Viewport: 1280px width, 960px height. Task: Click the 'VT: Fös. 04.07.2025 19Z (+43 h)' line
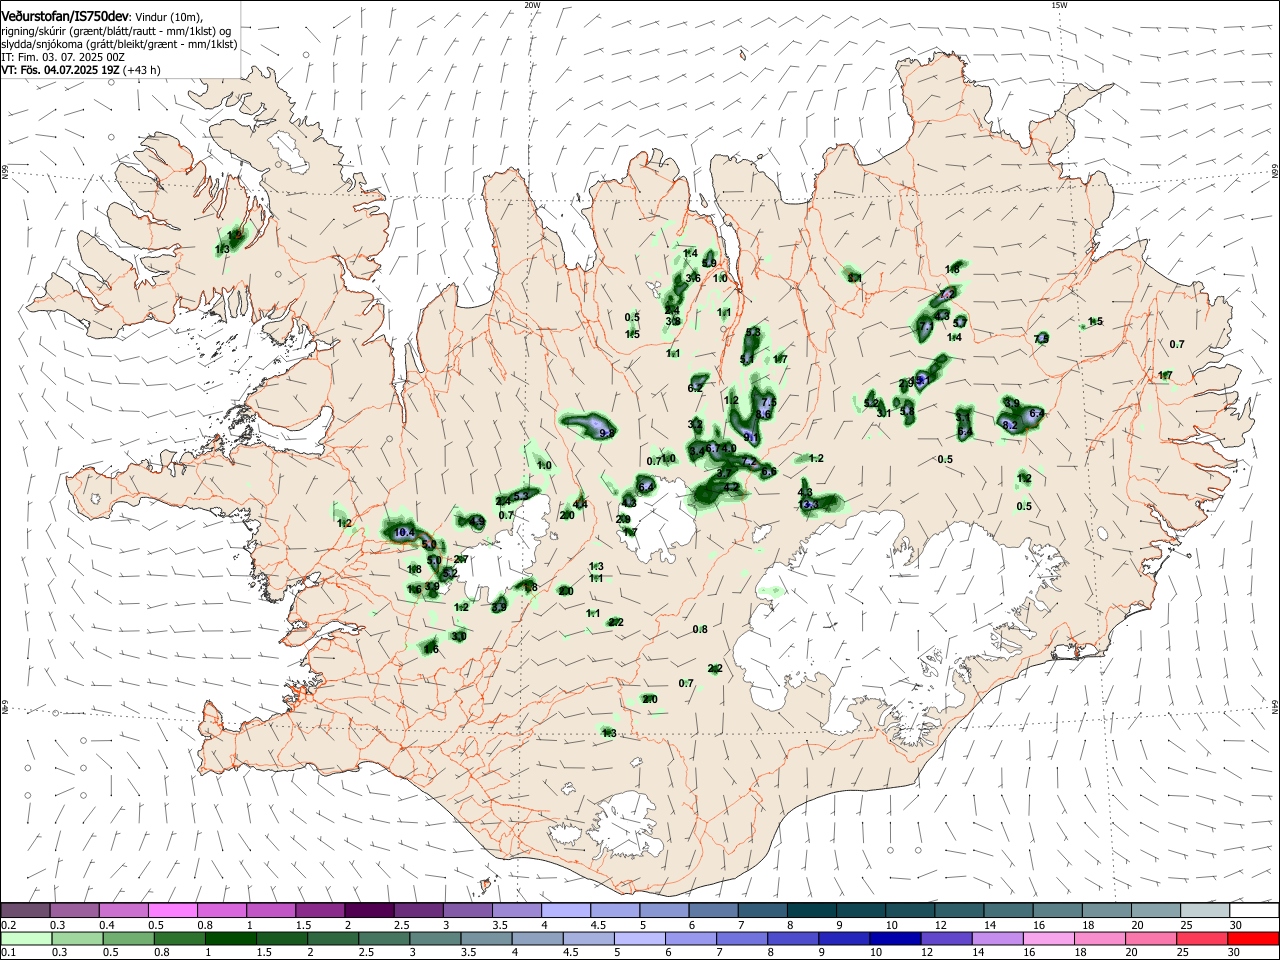81,70
